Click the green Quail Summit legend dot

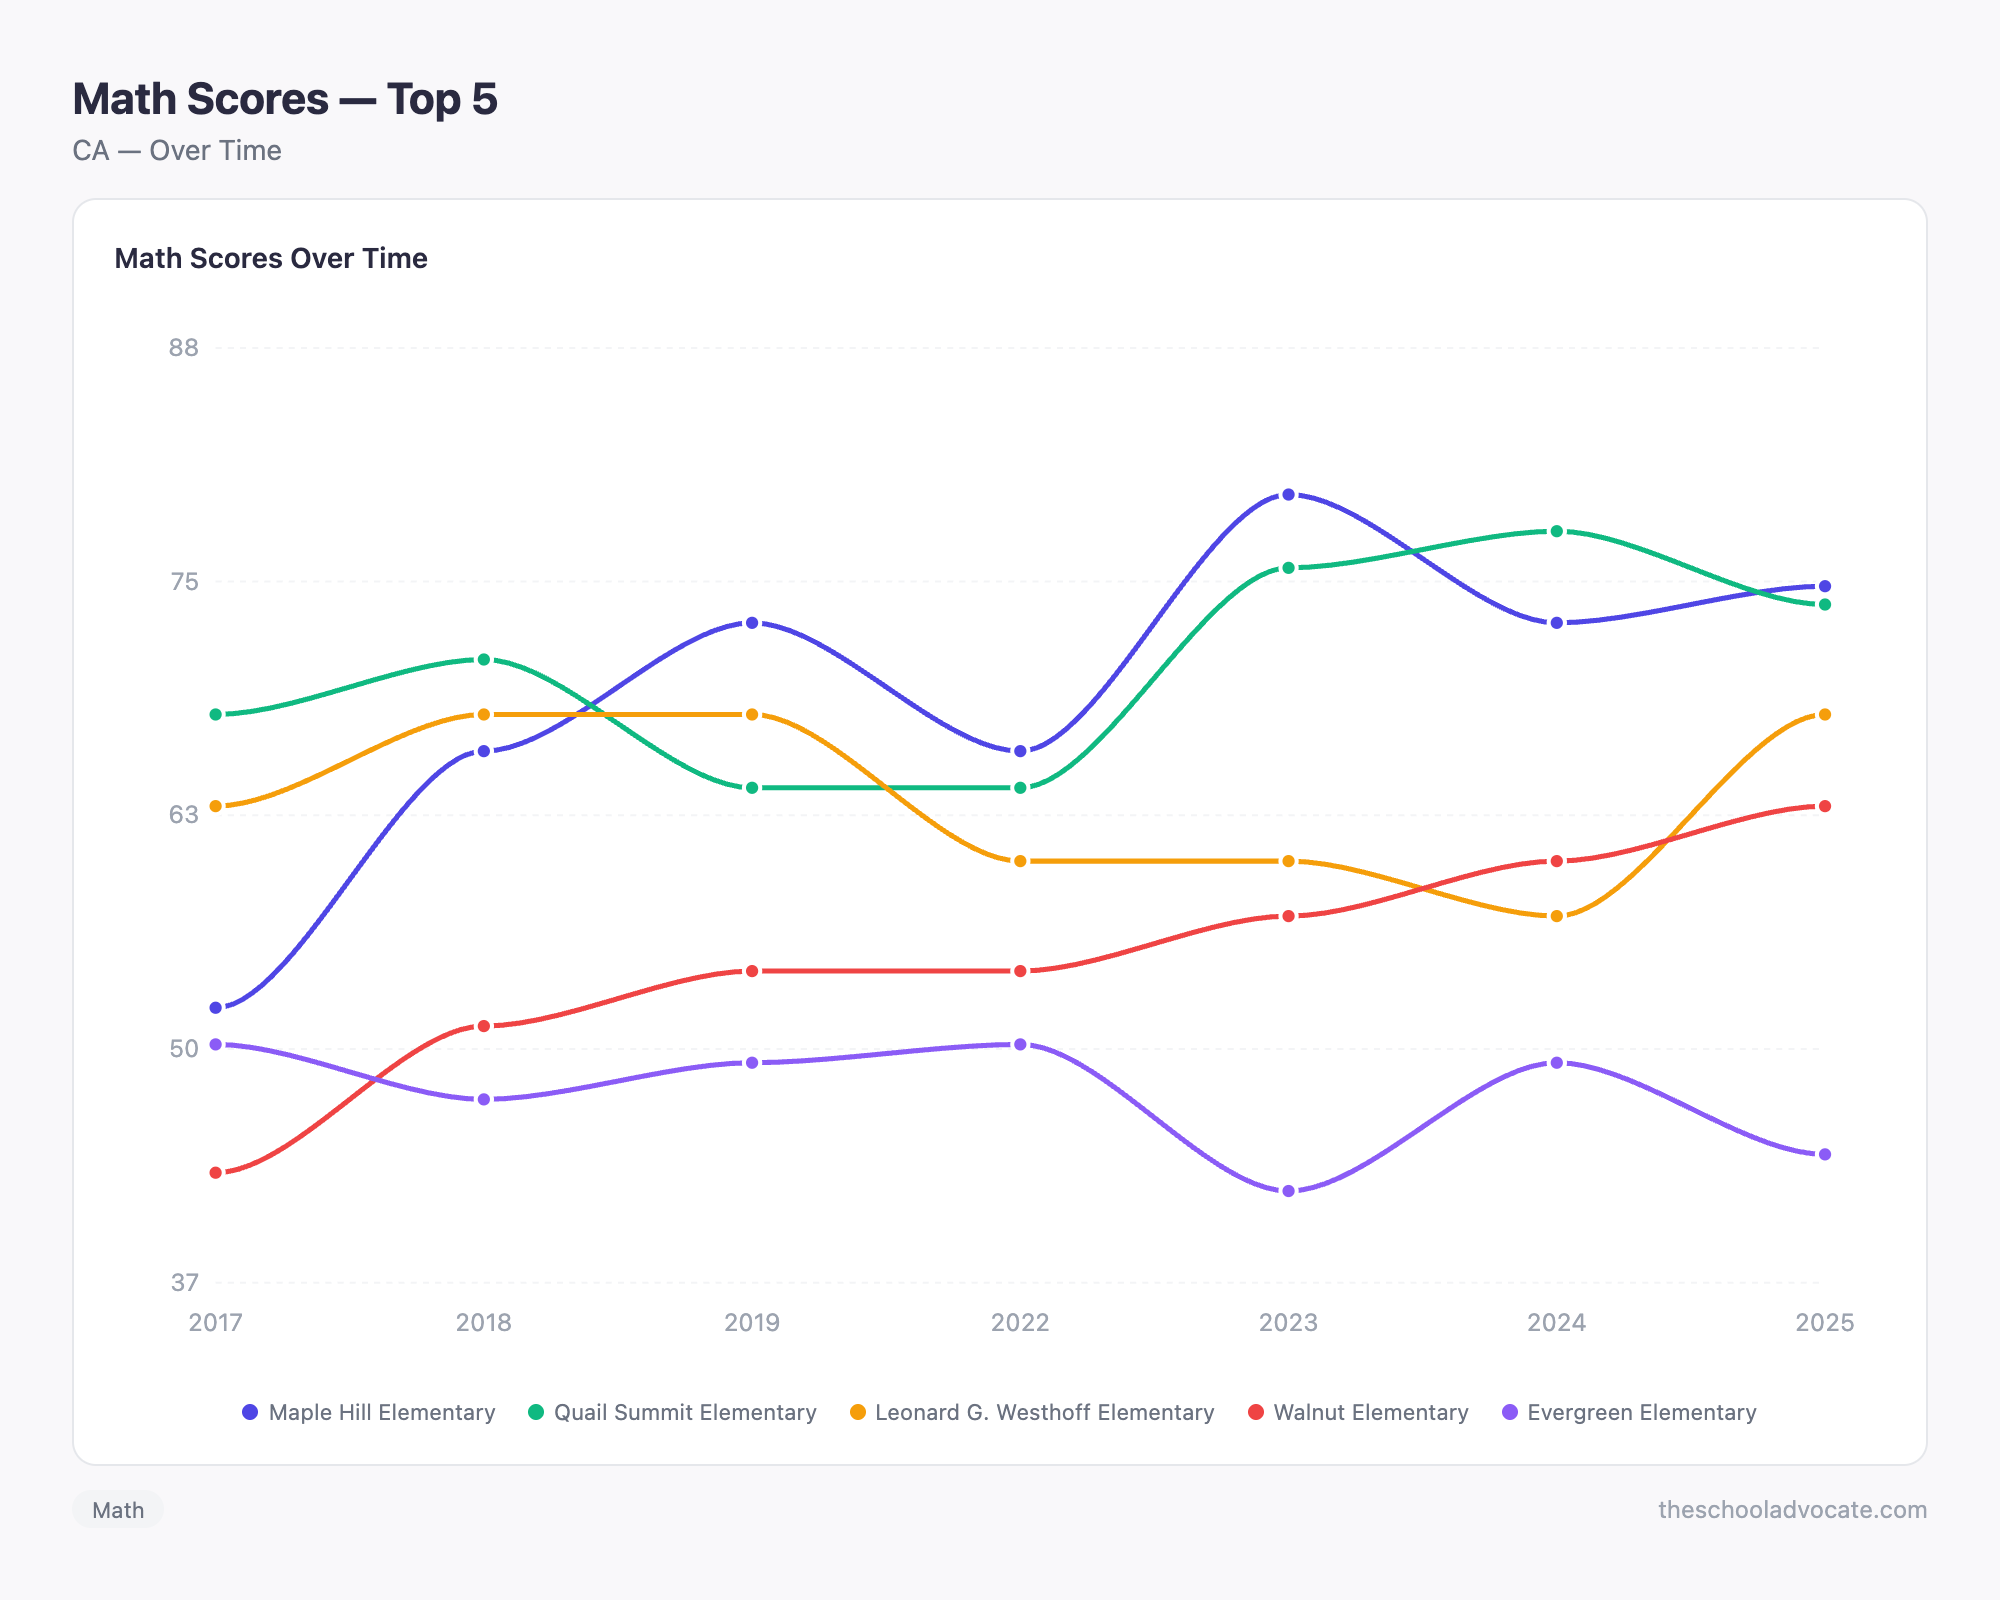(x=536, y=1412)
